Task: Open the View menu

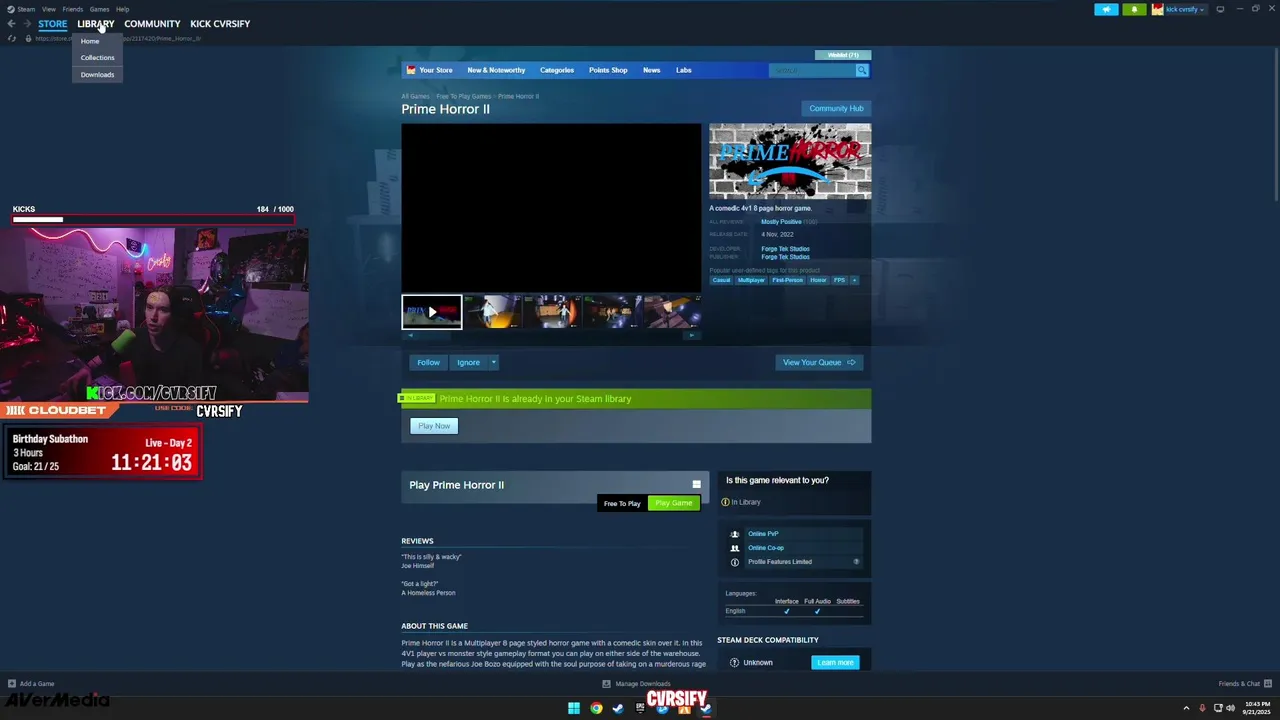Action: point(48,9)
